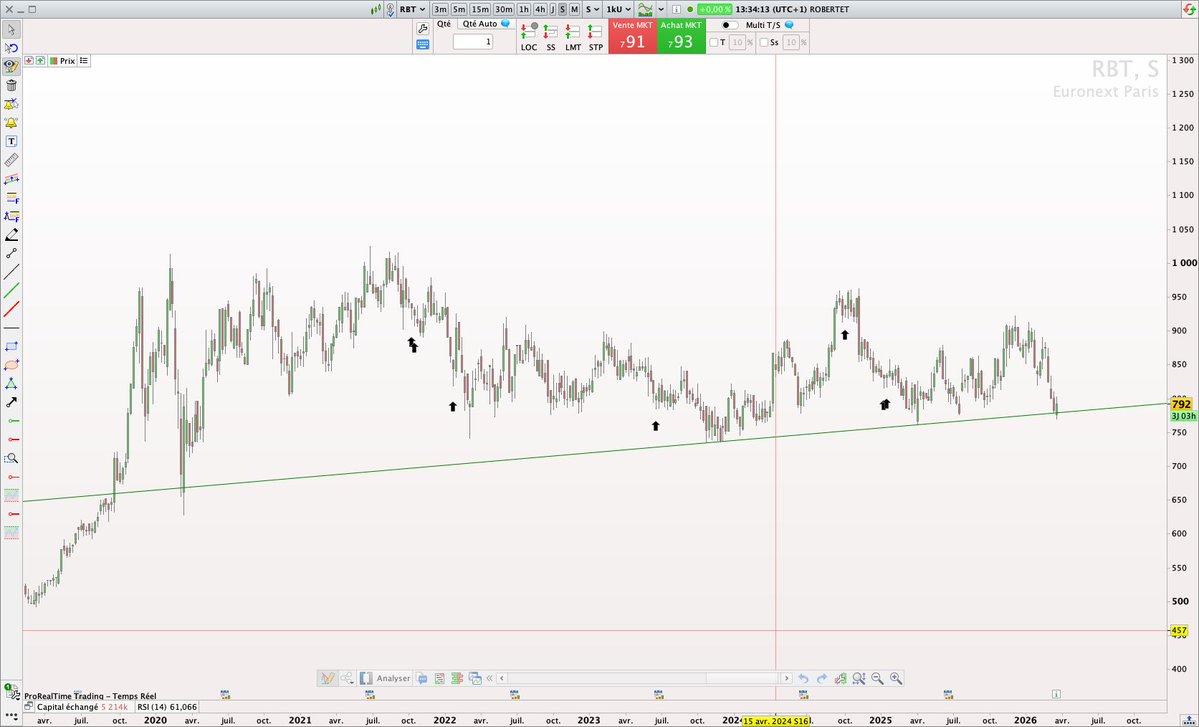1199x727 pixels.
Task: Click the quantity input field
Action: [473, 41]
